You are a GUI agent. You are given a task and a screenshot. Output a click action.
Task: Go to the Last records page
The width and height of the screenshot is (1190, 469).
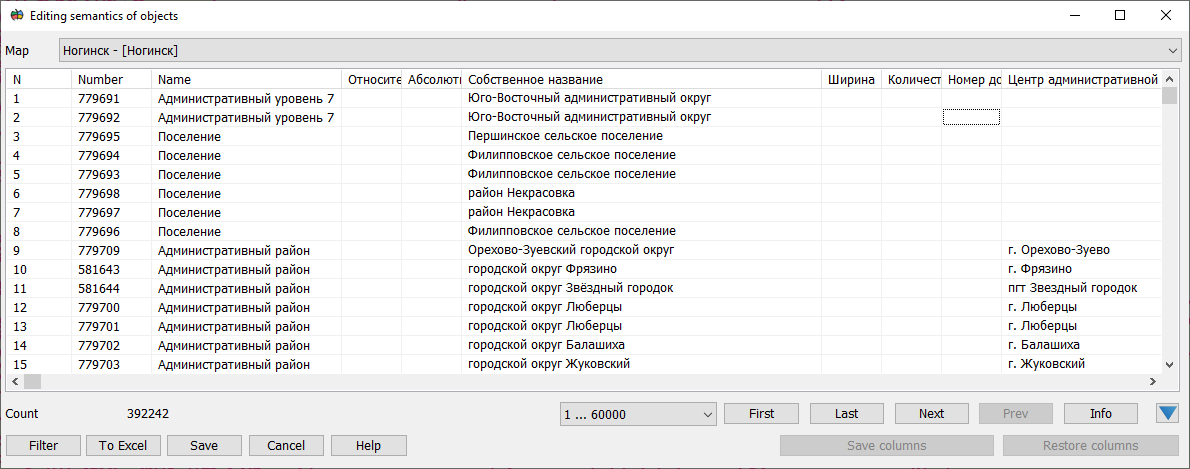846,414
